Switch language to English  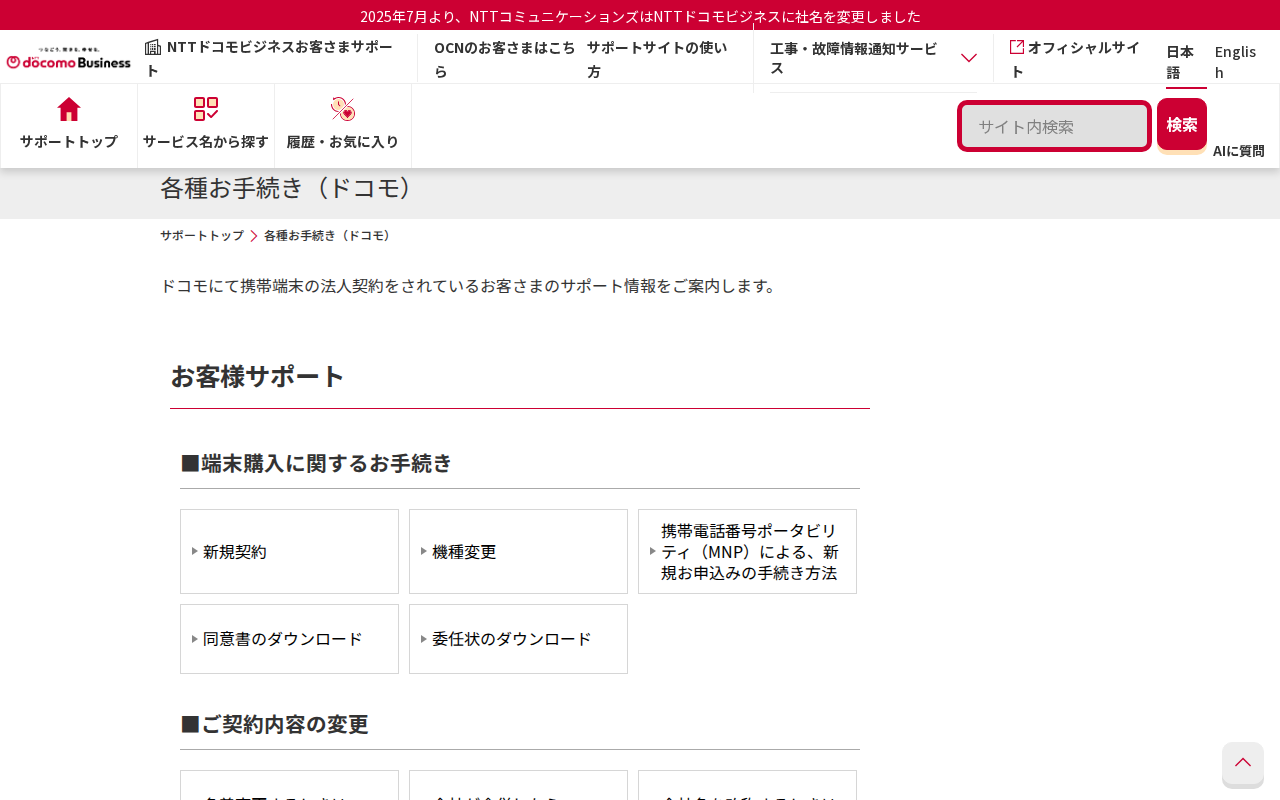pos(1236,62)
